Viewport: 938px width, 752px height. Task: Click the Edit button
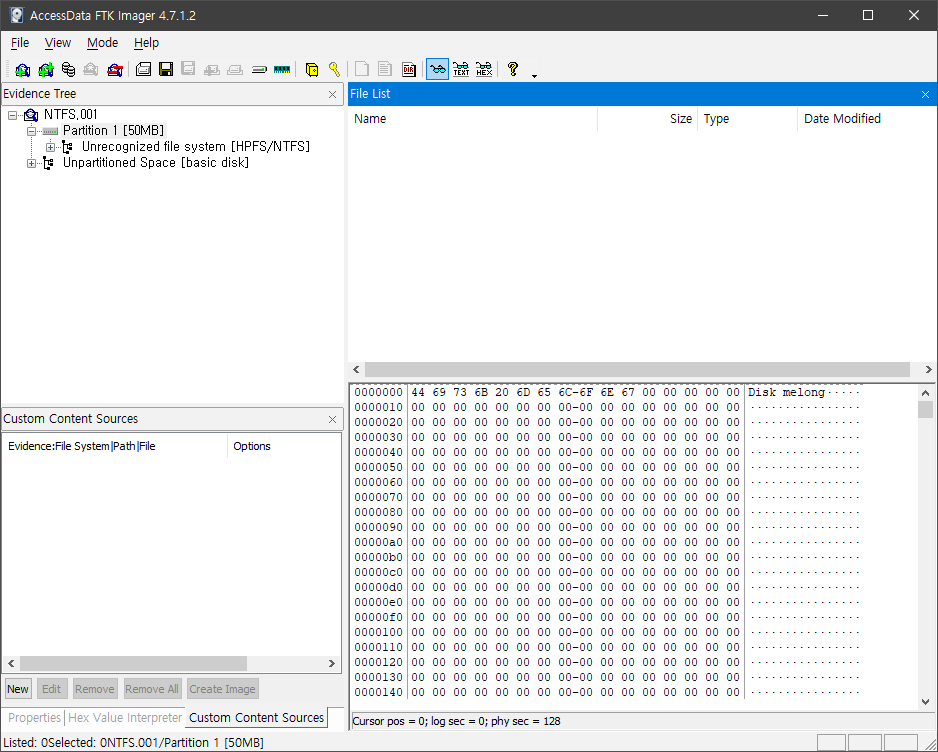[52, 689]
